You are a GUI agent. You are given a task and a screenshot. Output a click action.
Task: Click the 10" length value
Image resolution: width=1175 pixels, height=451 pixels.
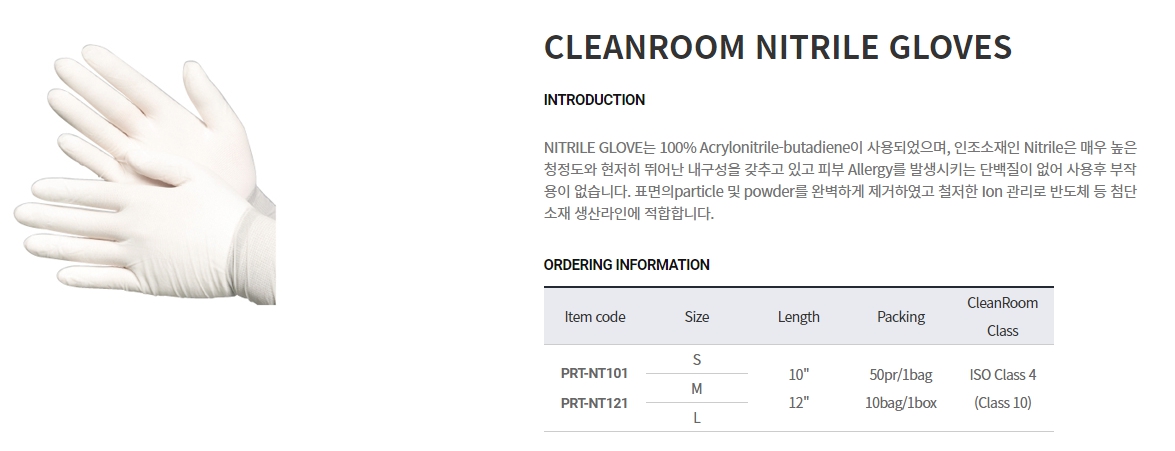click(798, 374)
